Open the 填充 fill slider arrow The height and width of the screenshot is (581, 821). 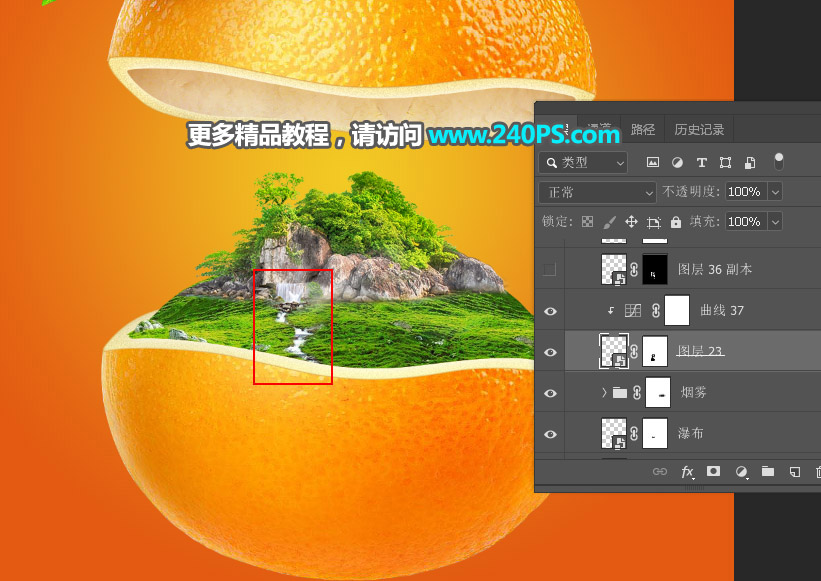tap(775, 222)
